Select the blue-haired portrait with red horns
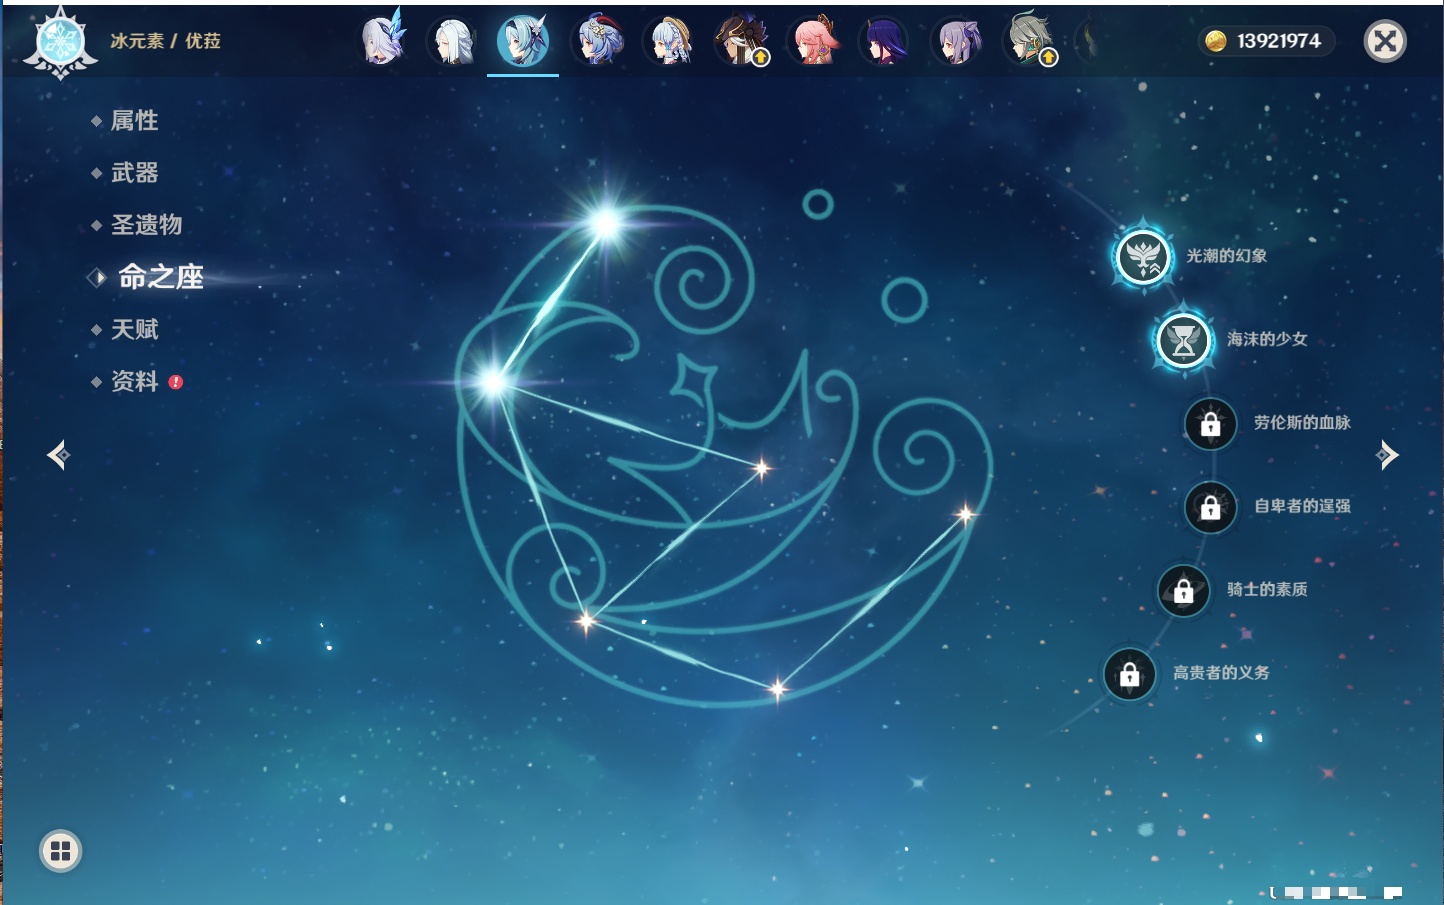 598,41
